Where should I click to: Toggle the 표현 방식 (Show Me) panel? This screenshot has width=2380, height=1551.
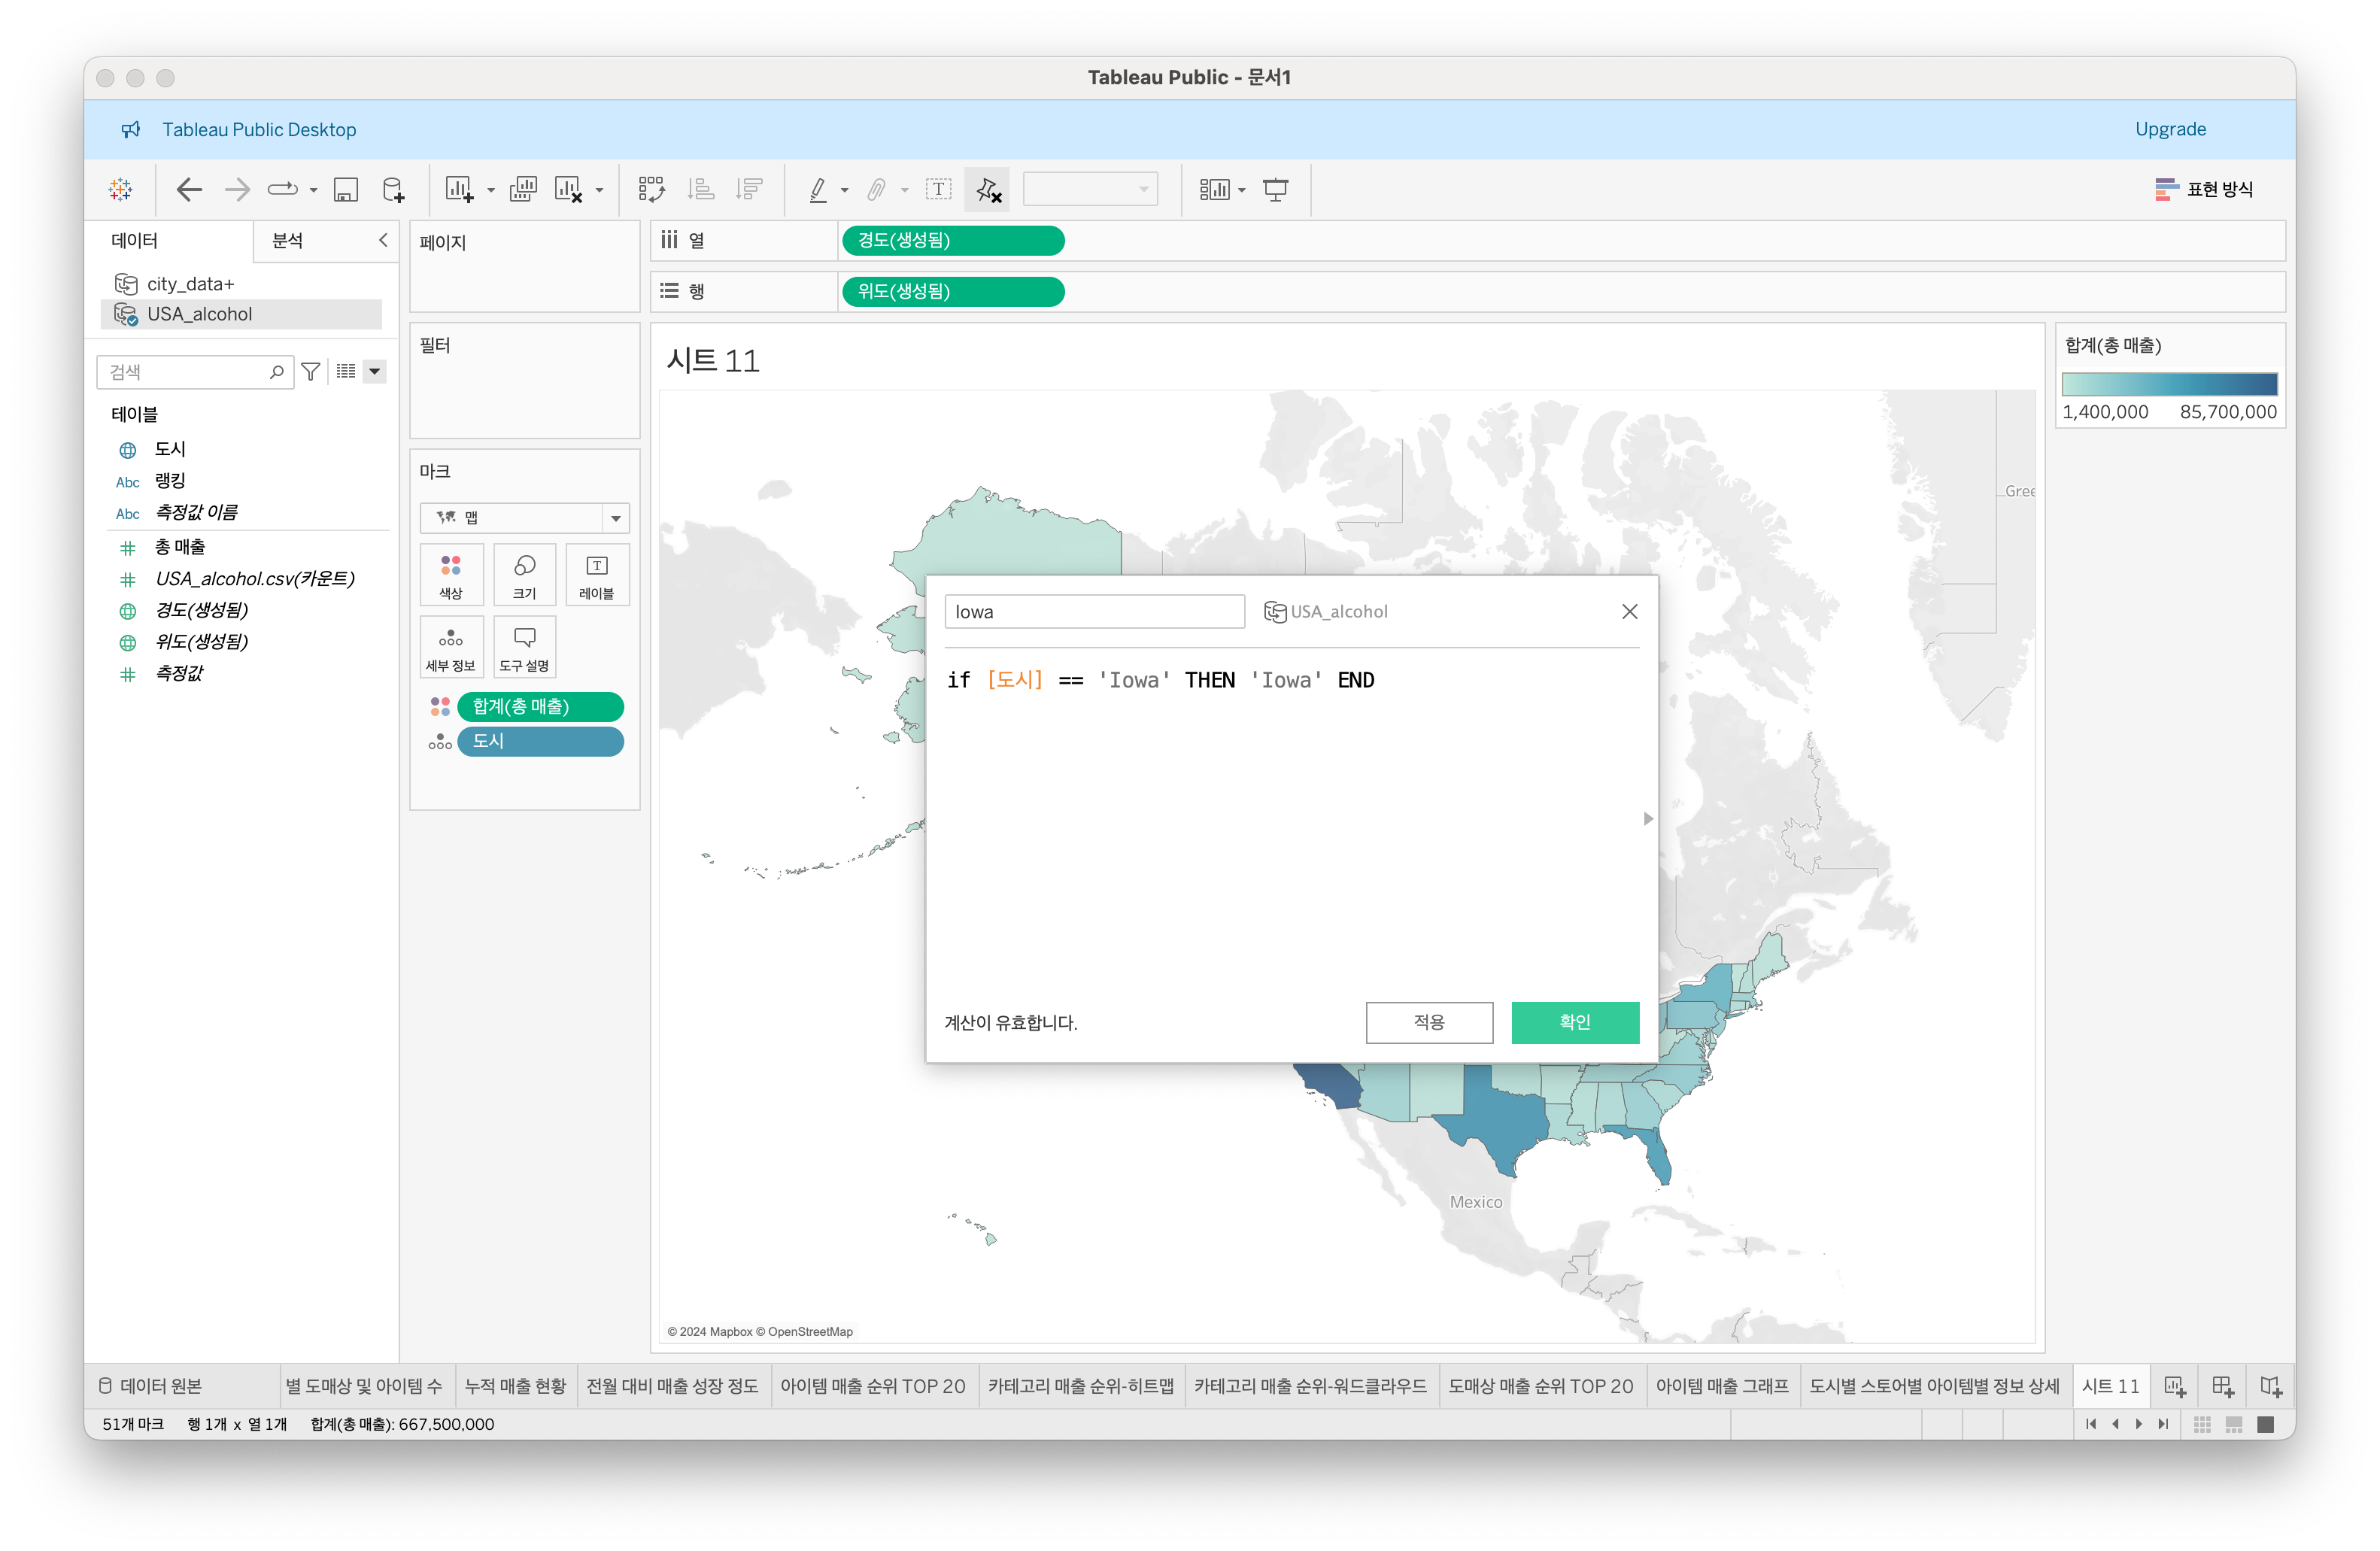[2204, 189]
